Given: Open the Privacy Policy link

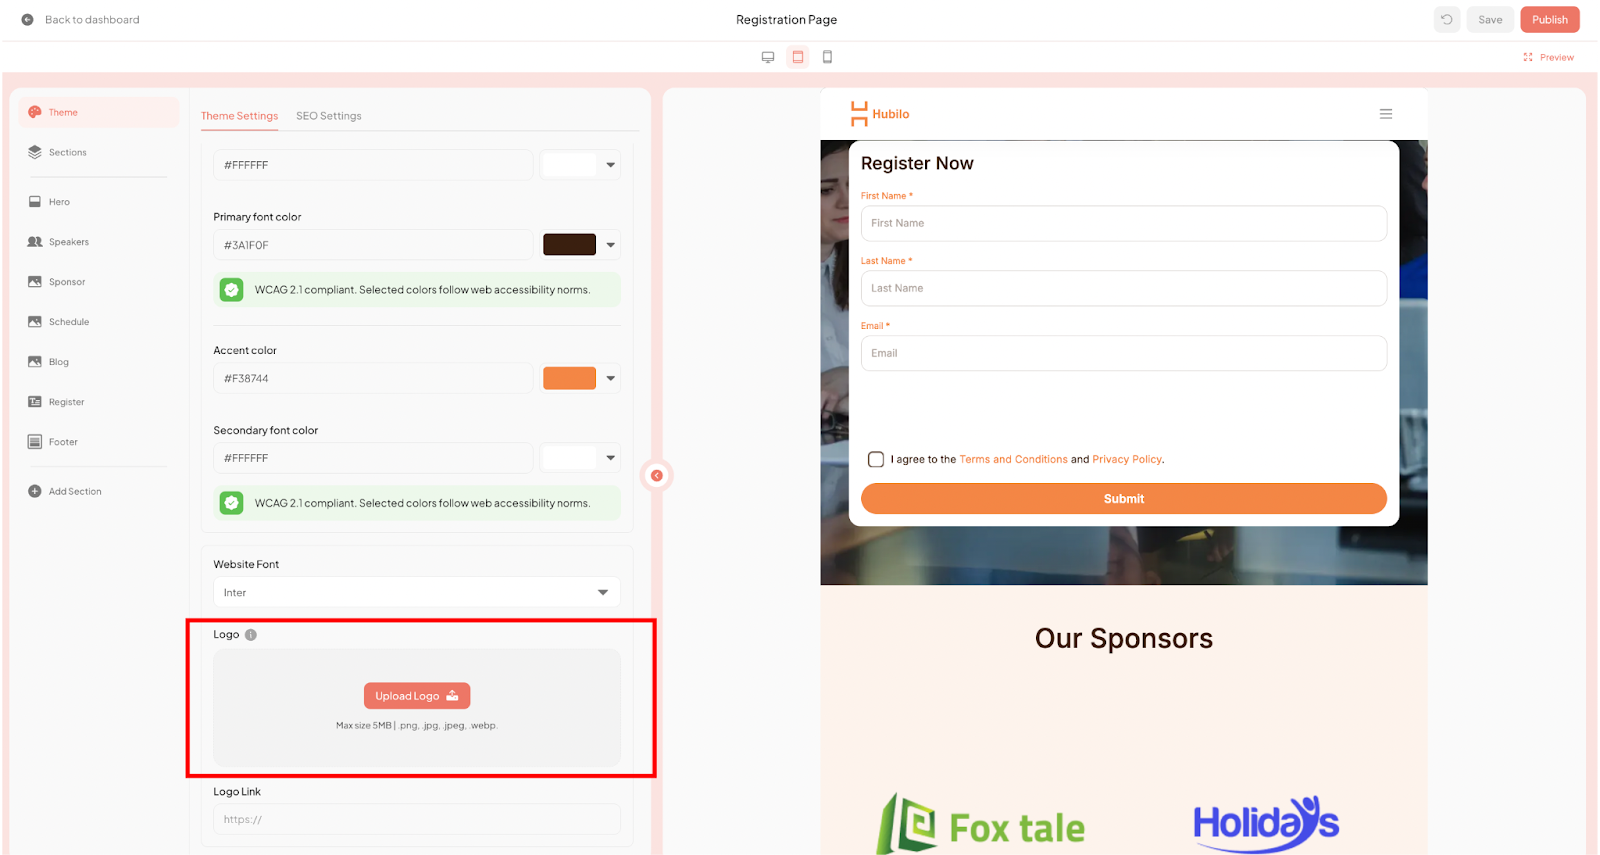Looking at the screenshot, I should [x=1126, y=460].
